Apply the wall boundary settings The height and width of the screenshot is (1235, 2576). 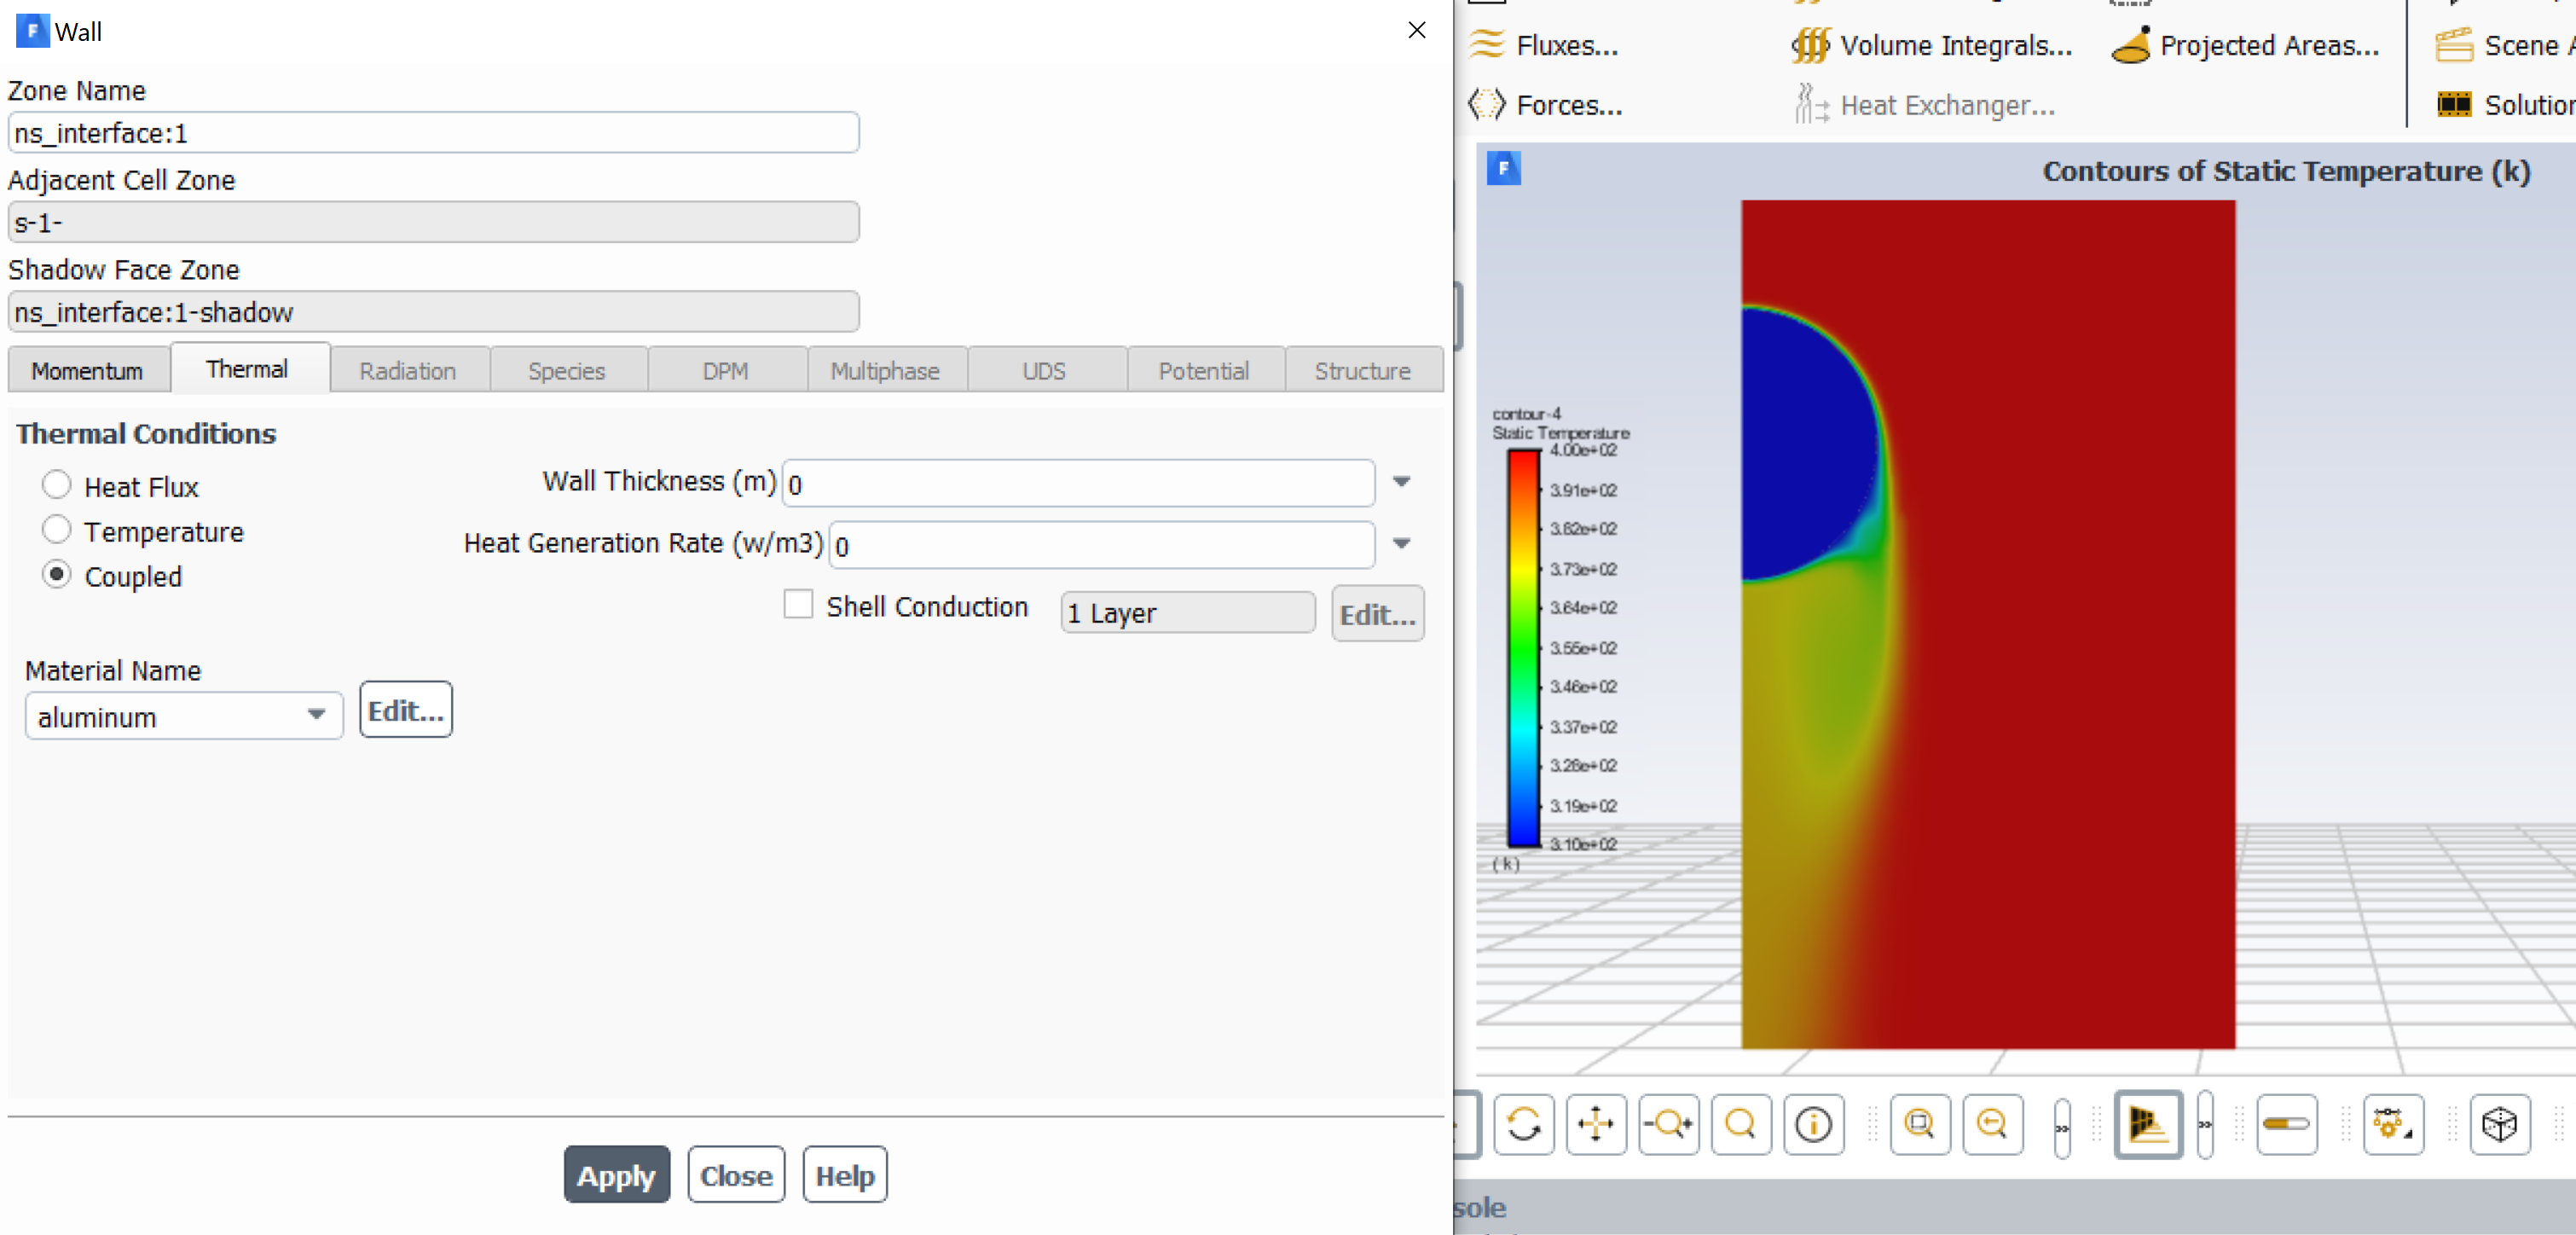click(x=616, y=1174)
